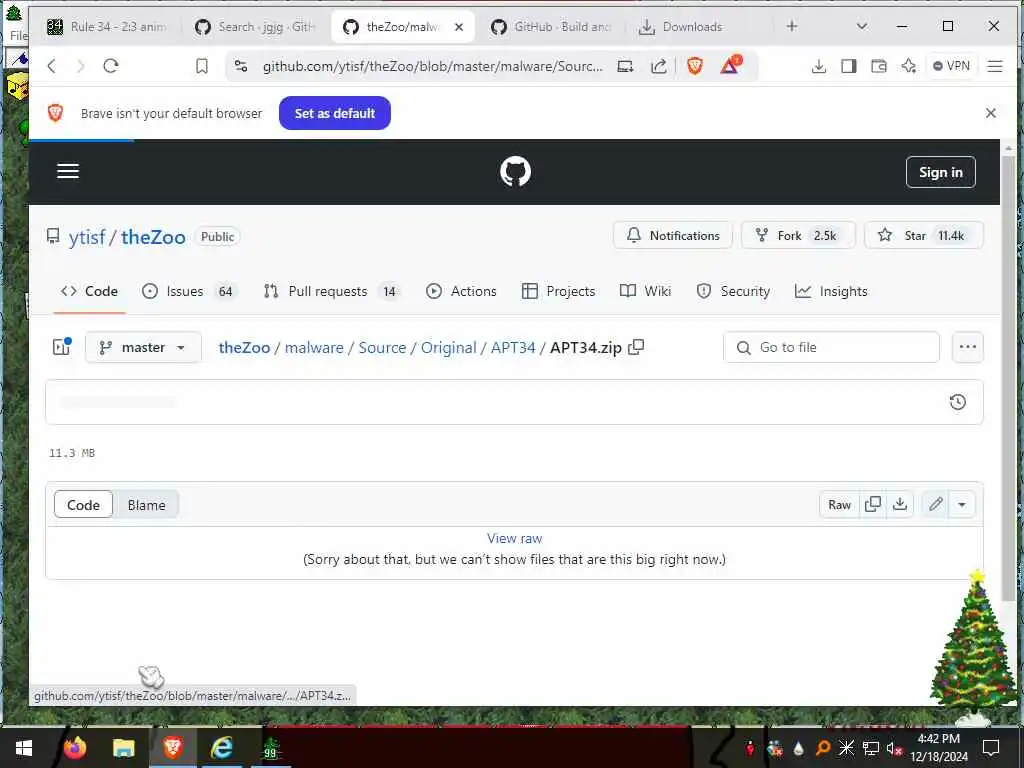Open Brave Wallet icon
Viewport: 1024px width, 768px height.
[879, 66]
